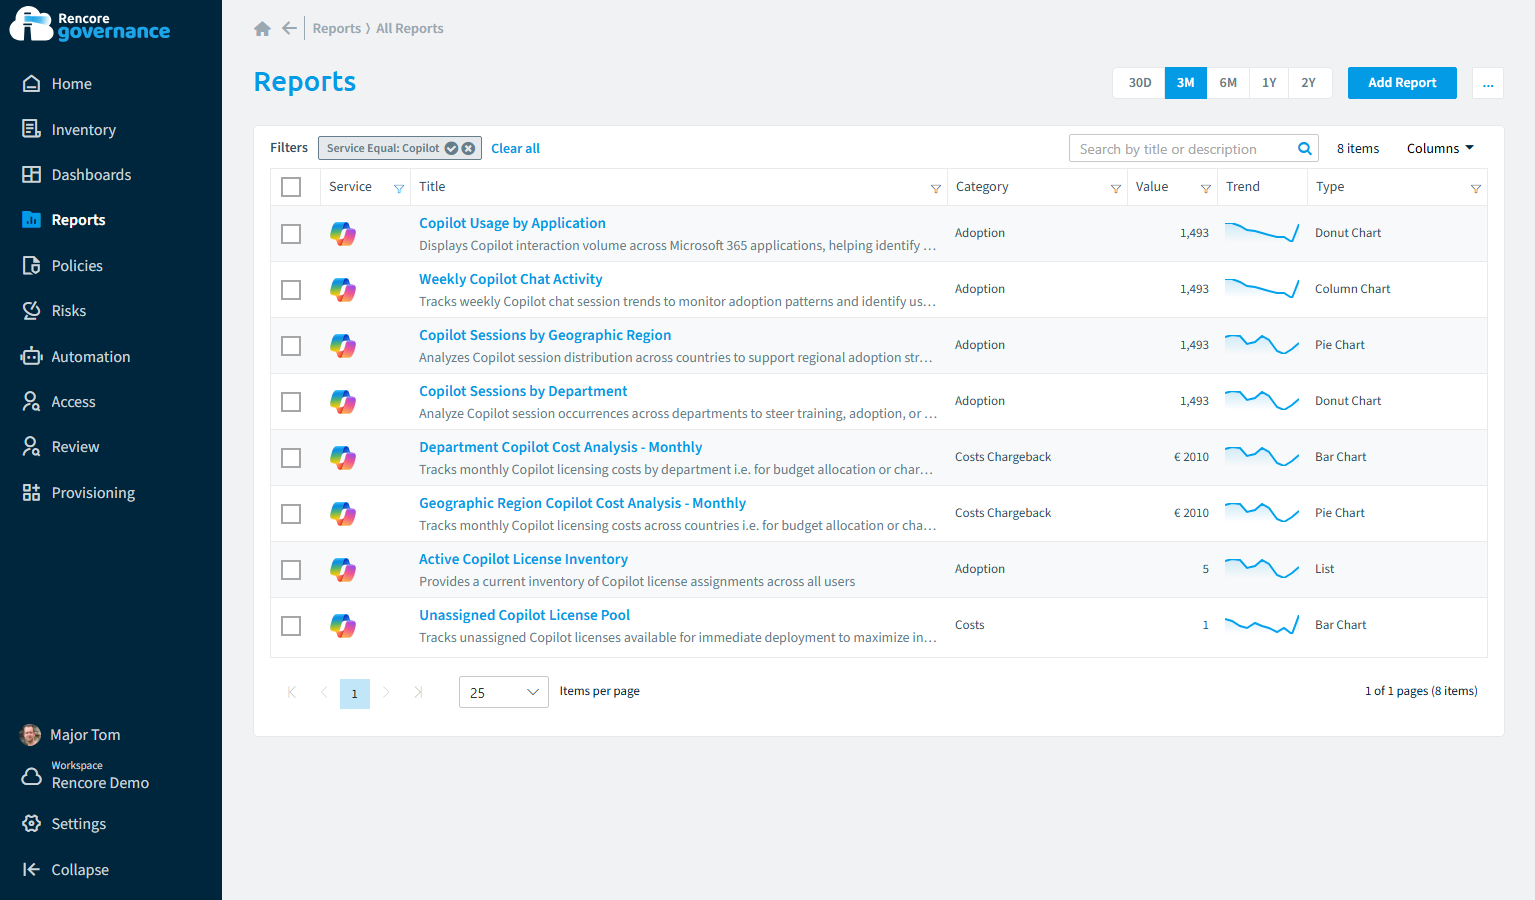Click page 1 in pagination

[x=355, y=694]
